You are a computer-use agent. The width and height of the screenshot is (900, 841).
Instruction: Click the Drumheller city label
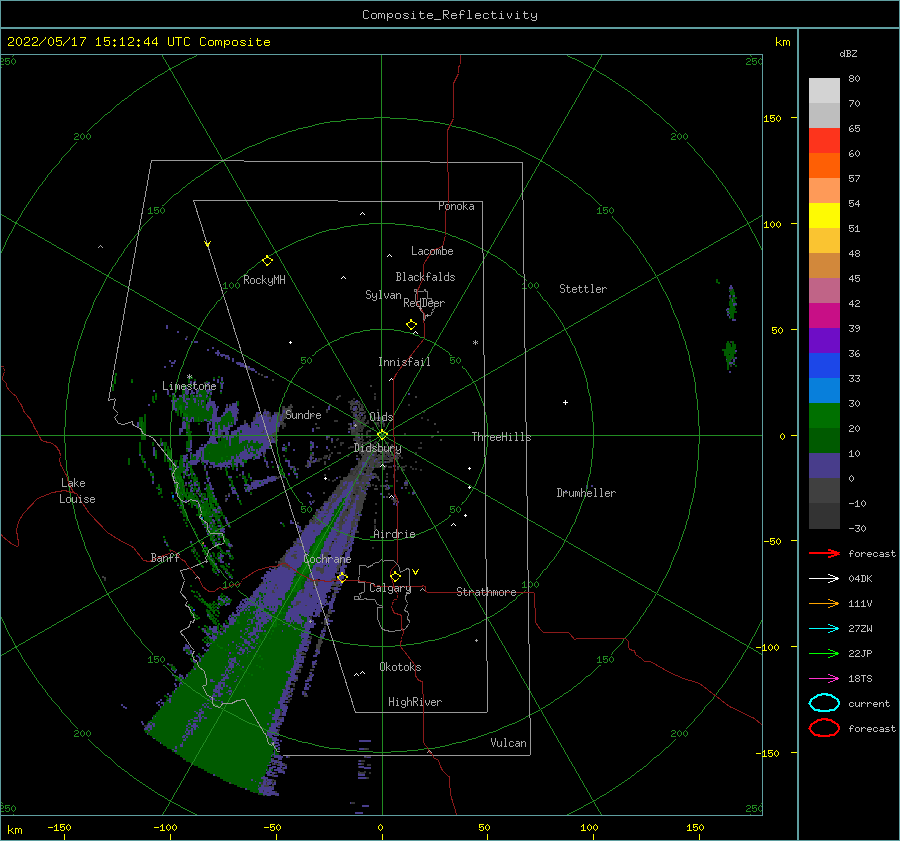coord(586,493)
